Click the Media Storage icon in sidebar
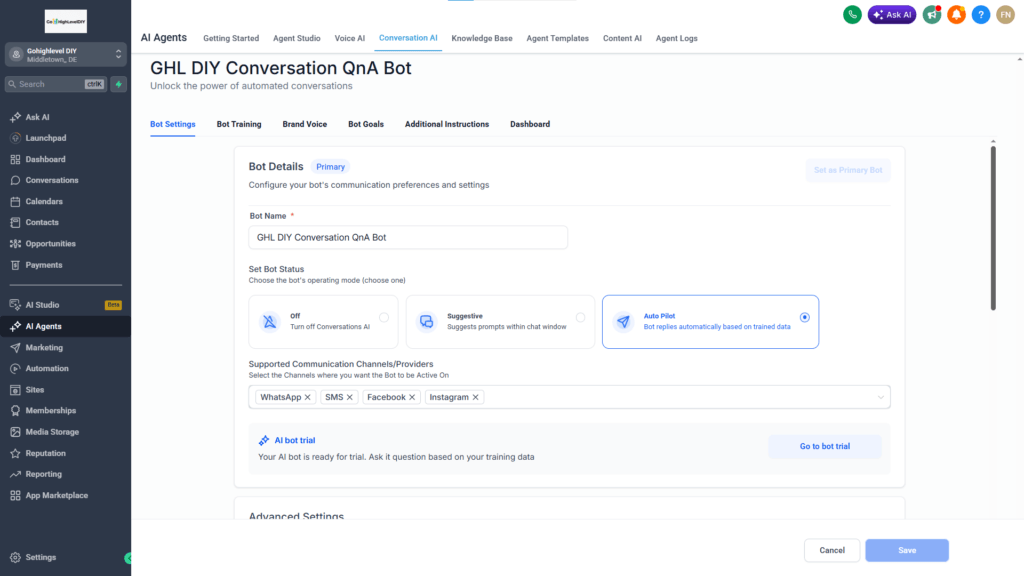The image size is (1024, 576). click(x=16, y=432)
